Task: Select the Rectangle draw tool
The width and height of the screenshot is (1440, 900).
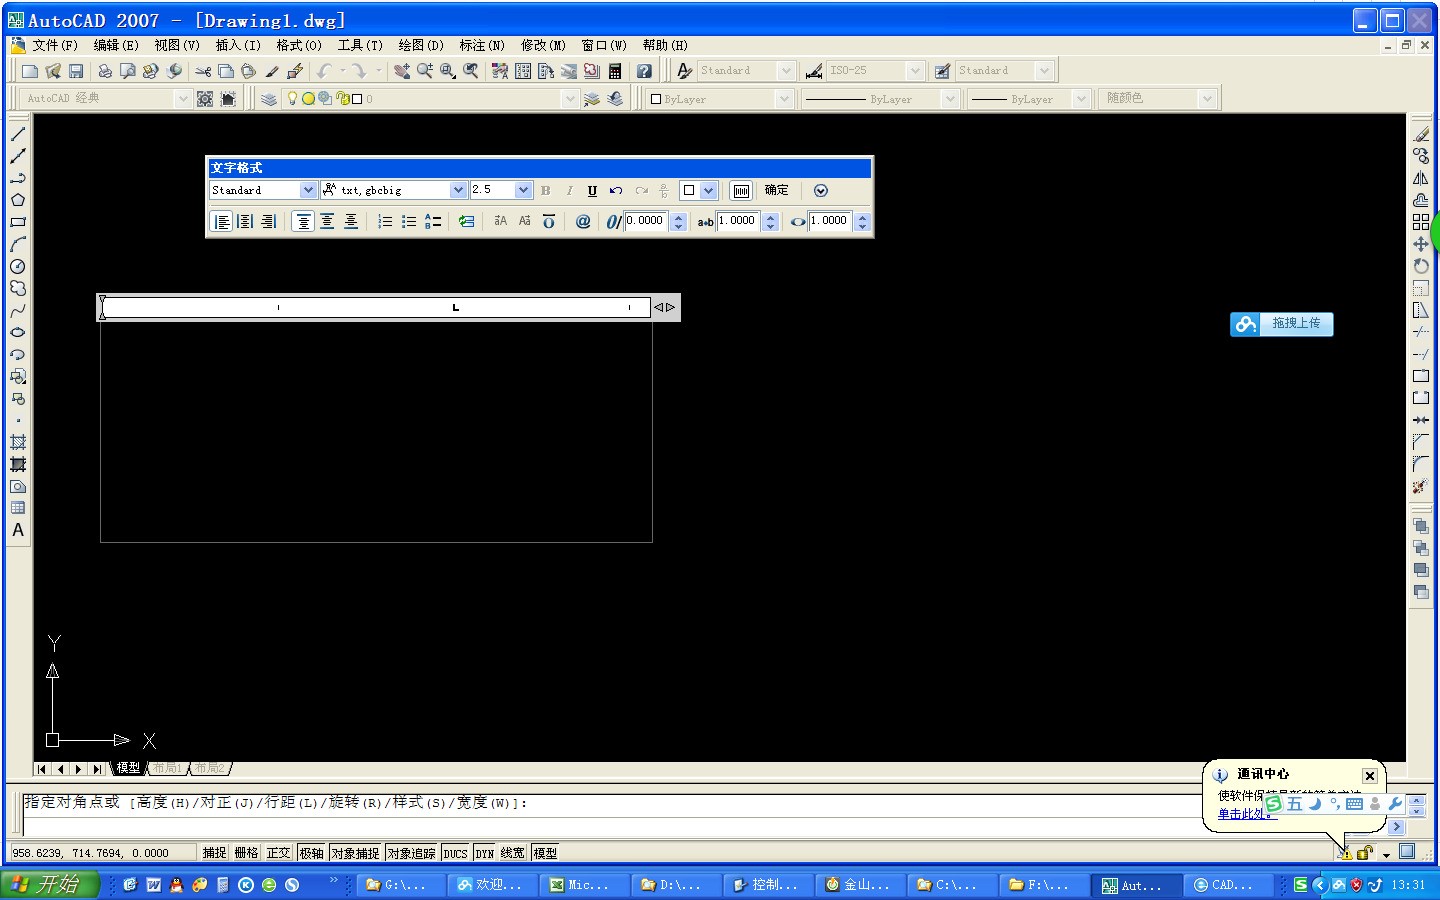Action: pos(18,222)
